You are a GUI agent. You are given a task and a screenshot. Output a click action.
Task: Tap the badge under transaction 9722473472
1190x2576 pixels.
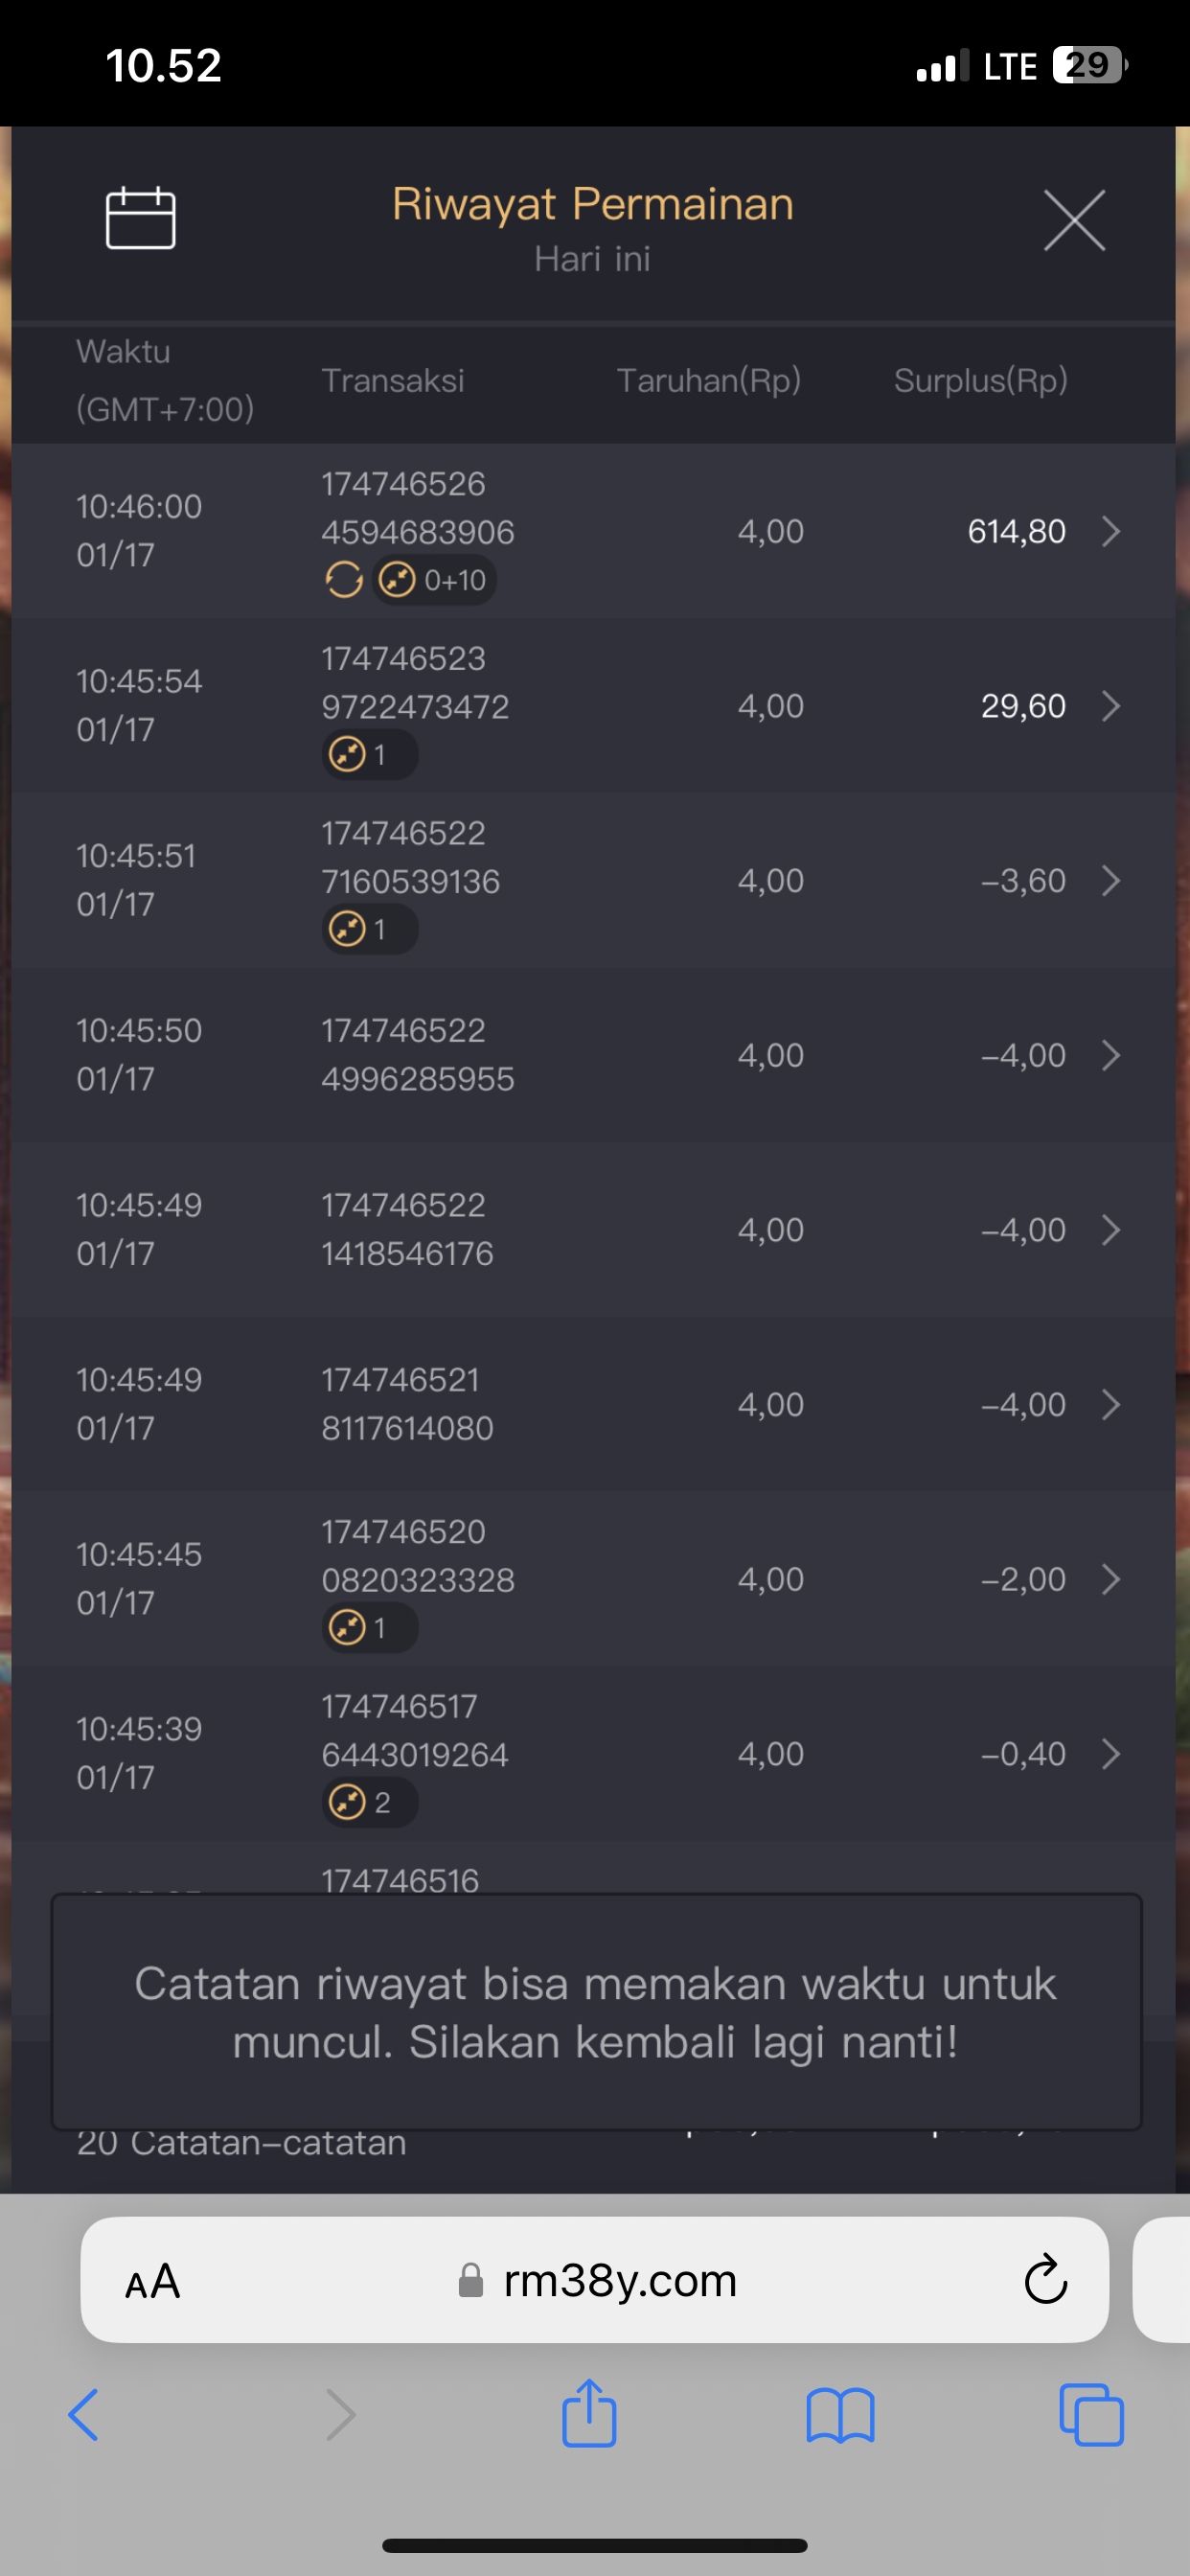[368, 755]
